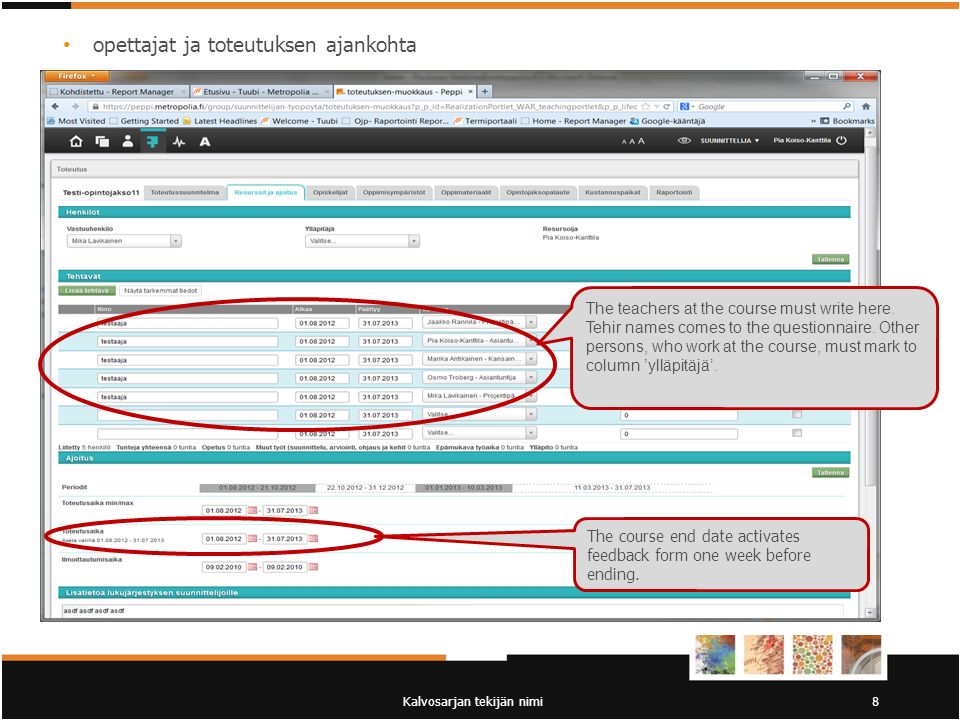960x720 pixels.
Task: Open the Ylläpitäjä Valitse dropdown
Action: [362, 241]
